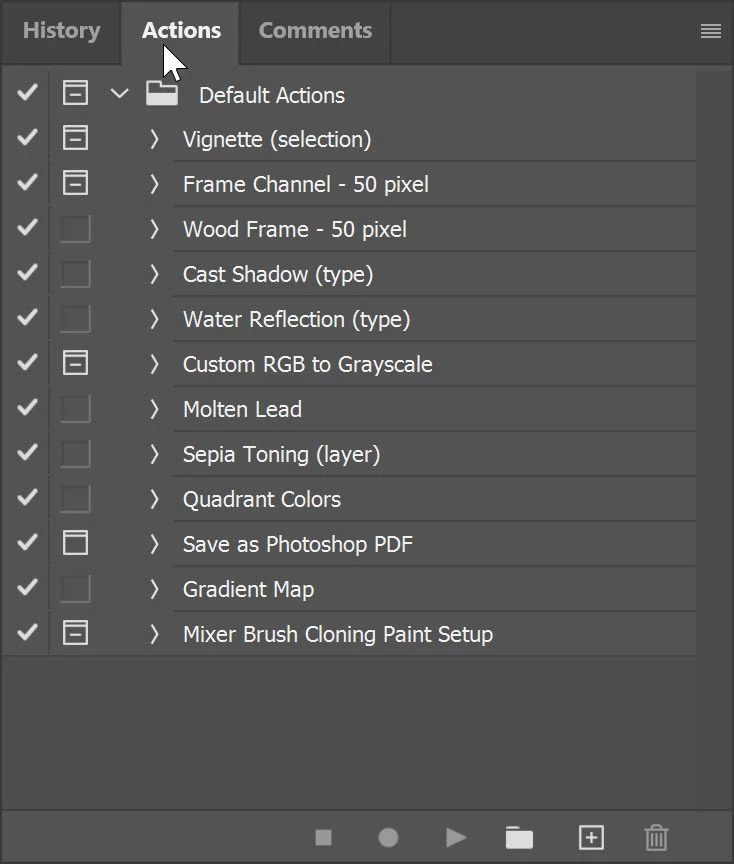Click the Default Actions folder icon
The height and width of the screenshot is (864, 734).
tap(162, 94)
